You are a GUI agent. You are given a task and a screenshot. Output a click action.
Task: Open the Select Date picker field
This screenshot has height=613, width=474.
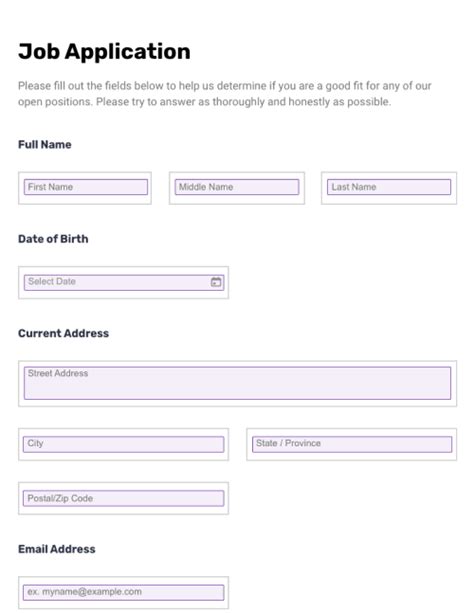point(124,282)
